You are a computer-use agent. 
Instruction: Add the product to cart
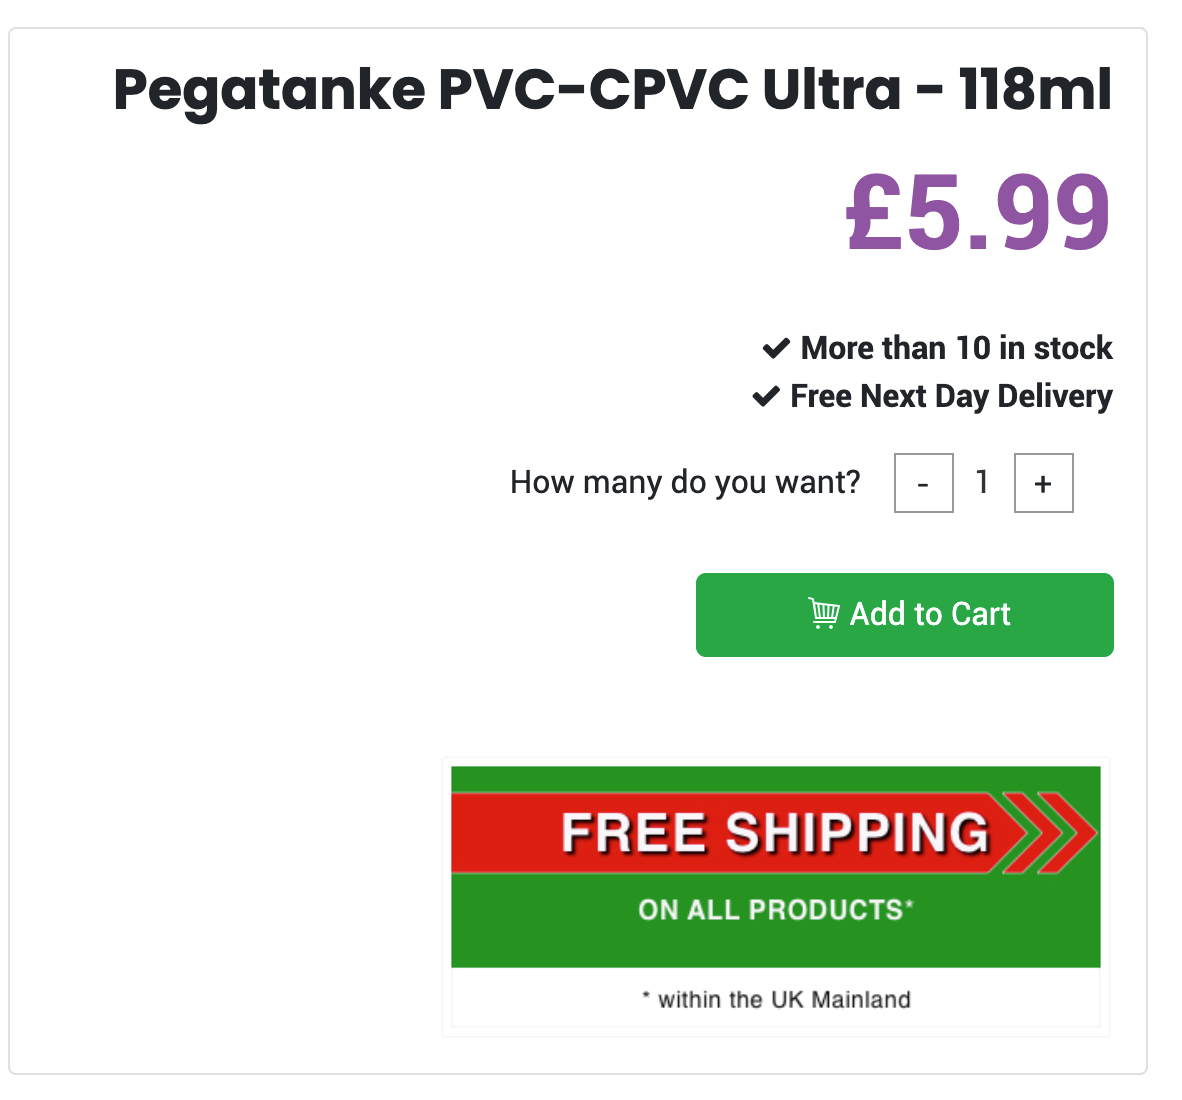point(905,614)
